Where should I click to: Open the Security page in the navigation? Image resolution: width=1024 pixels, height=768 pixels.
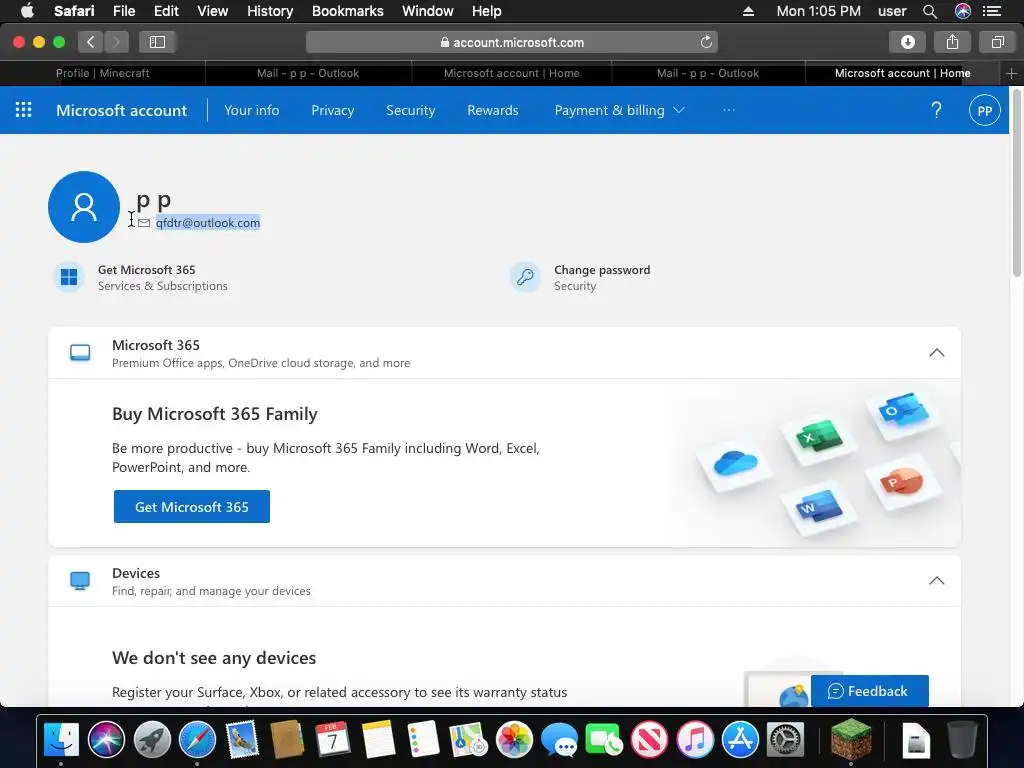point(410,110)
